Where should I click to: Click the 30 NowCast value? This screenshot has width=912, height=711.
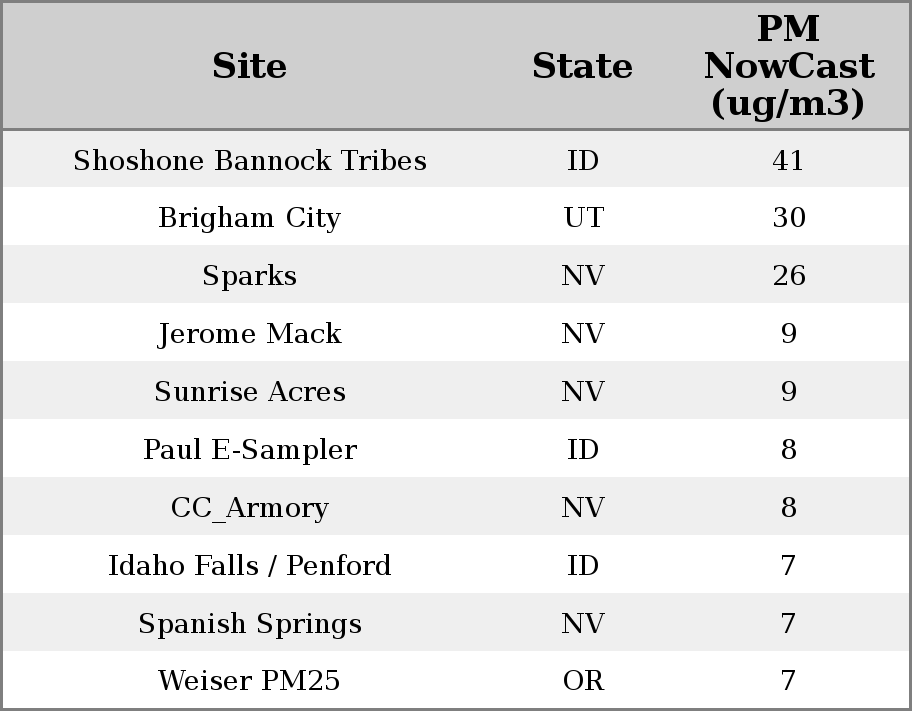pyautogui.click(x=788, y=218)
